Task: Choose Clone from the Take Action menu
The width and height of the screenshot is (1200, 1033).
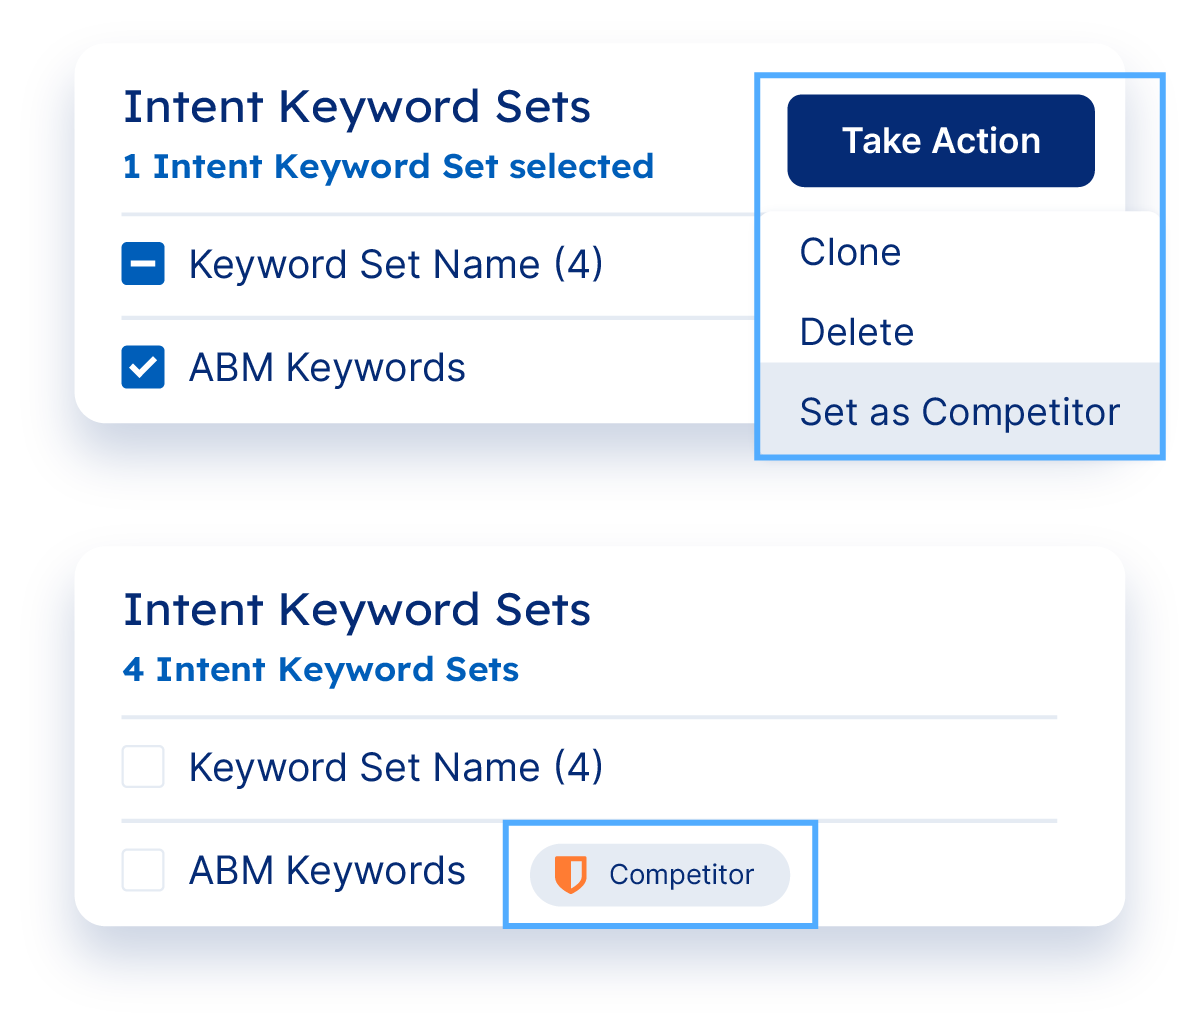Action: click(850, 252)
